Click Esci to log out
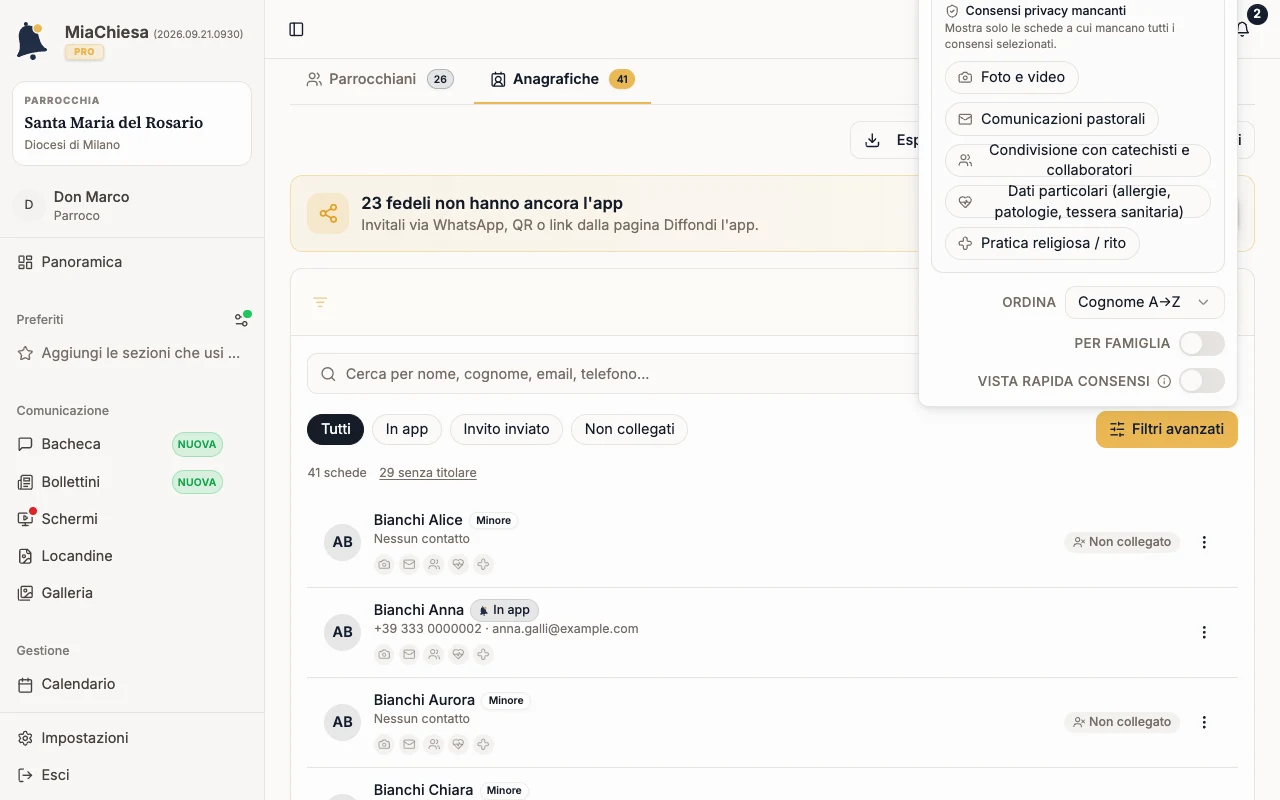1280x800 pixels. pyautogui.click(x=132, y=775)
